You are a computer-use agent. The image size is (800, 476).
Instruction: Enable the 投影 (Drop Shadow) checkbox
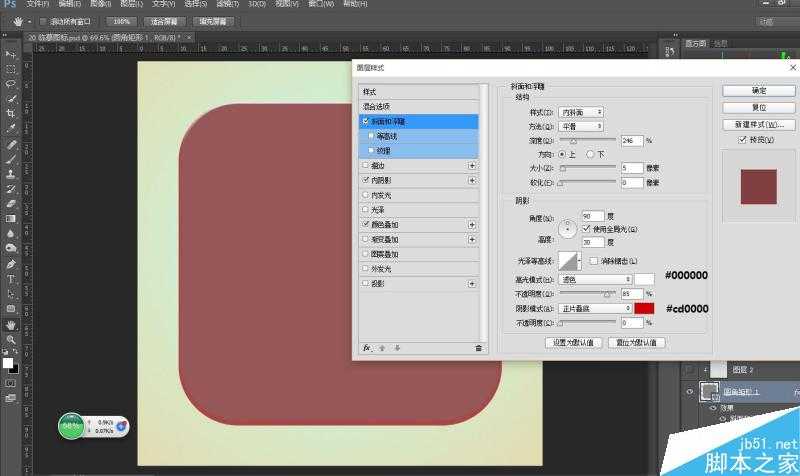(366, 284)
